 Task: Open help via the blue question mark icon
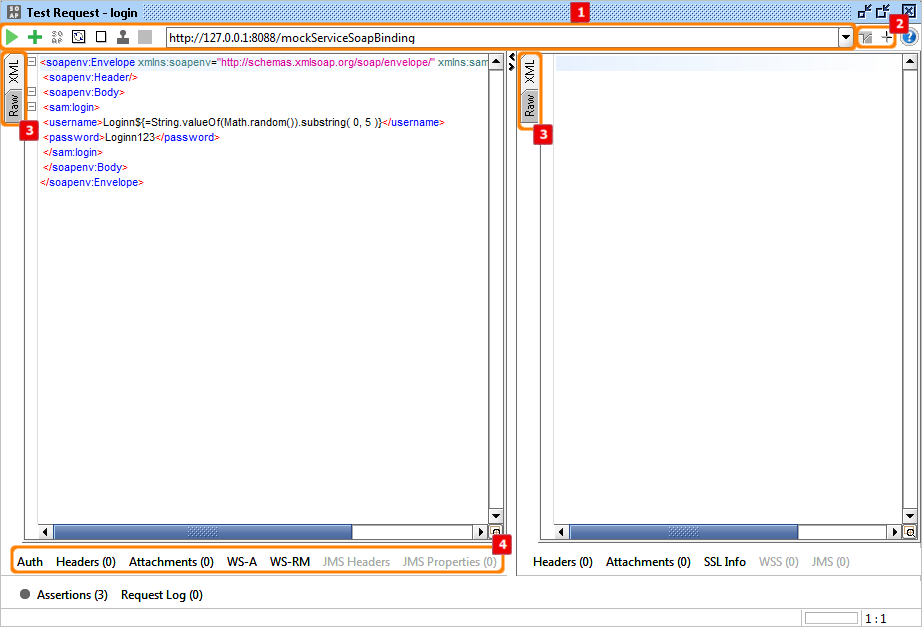coord(908,38)
